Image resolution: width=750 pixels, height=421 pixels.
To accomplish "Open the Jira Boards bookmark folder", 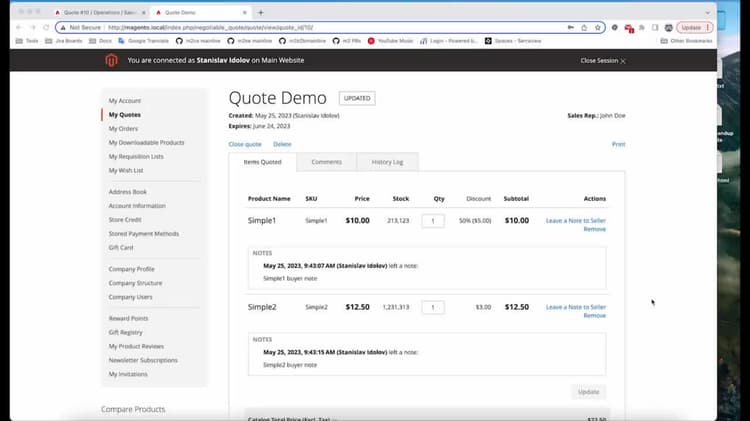I will (x=64, y=41).
